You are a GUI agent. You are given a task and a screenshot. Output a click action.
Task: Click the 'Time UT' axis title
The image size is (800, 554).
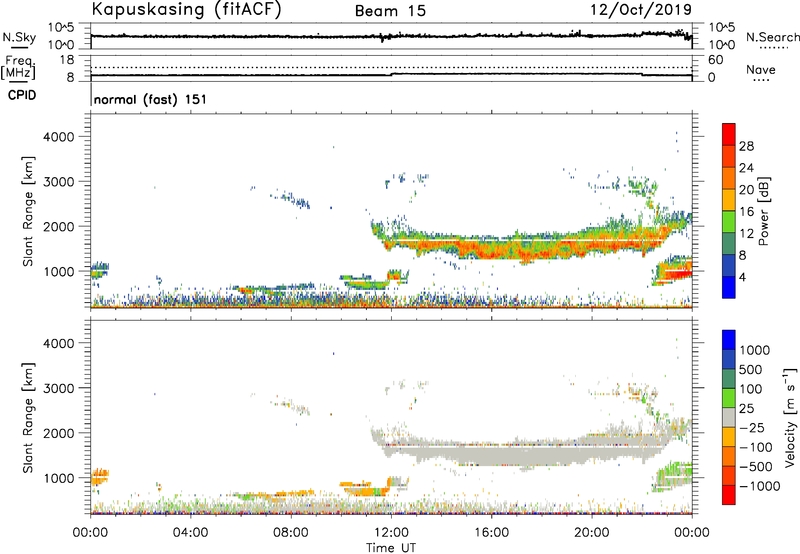[391, 548]
